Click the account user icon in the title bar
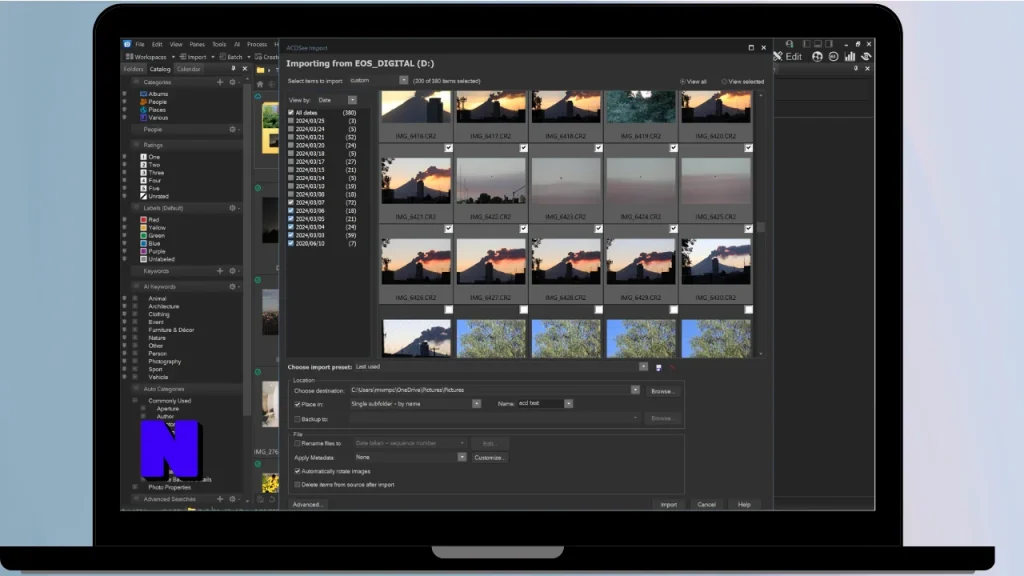This screenshot has height=576, width=1024. click(789, 44)
